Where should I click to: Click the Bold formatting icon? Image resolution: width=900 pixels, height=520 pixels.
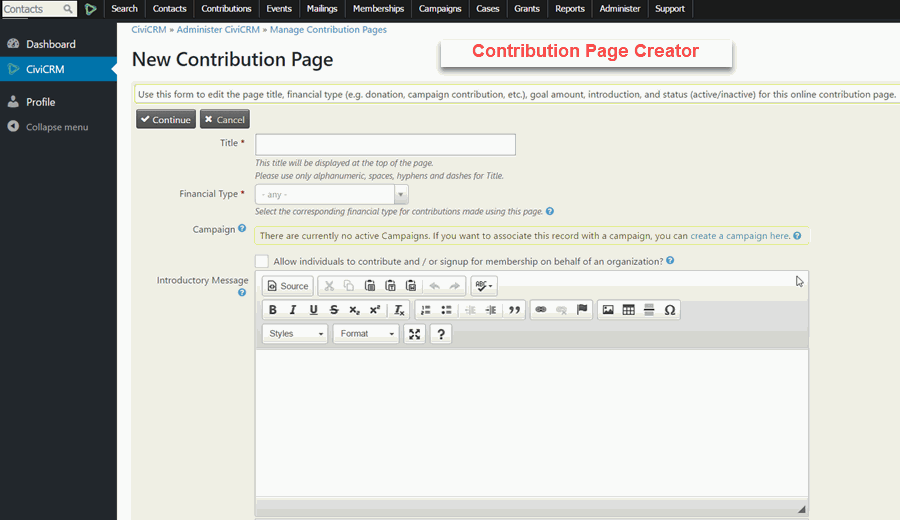(x=273, y=310)
